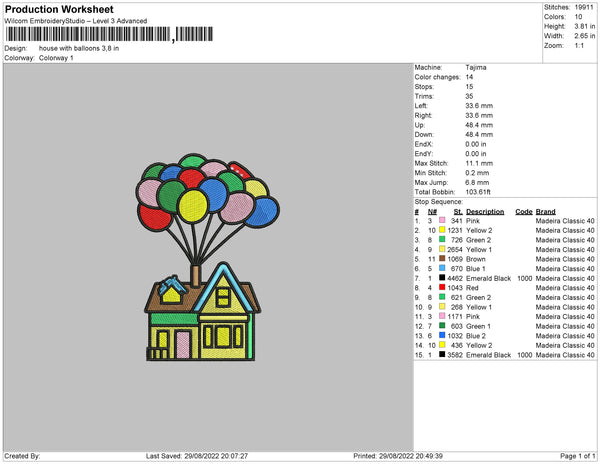600x464 pixels.
Task: Click the 'St.' column header
Action: pos(458,212)
